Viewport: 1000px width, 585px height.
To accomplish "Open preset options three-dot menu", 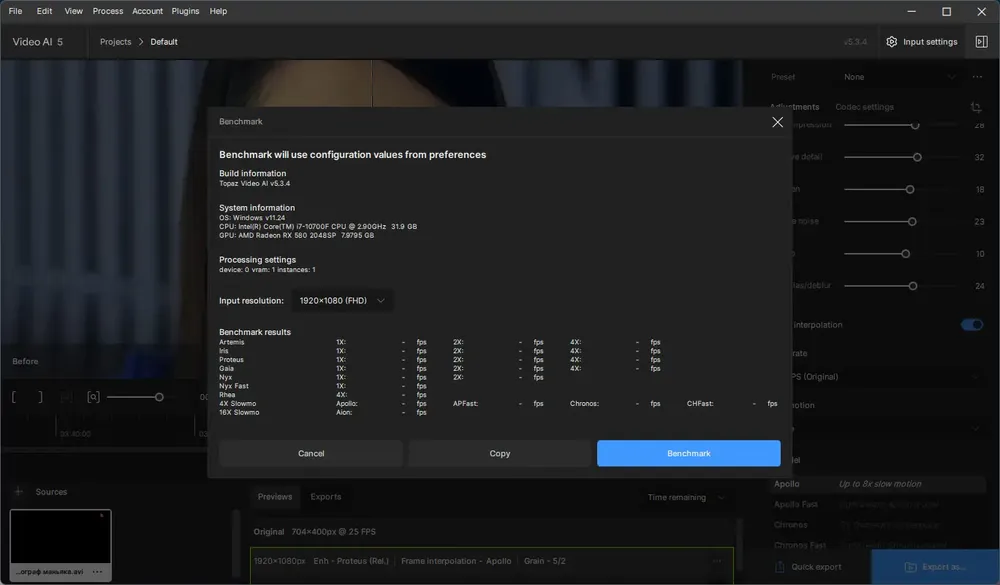I will (x=977, y=77).
